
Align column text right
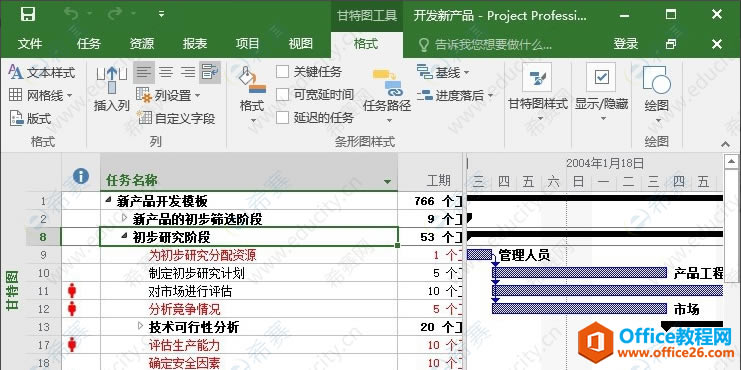pos(188,72)
